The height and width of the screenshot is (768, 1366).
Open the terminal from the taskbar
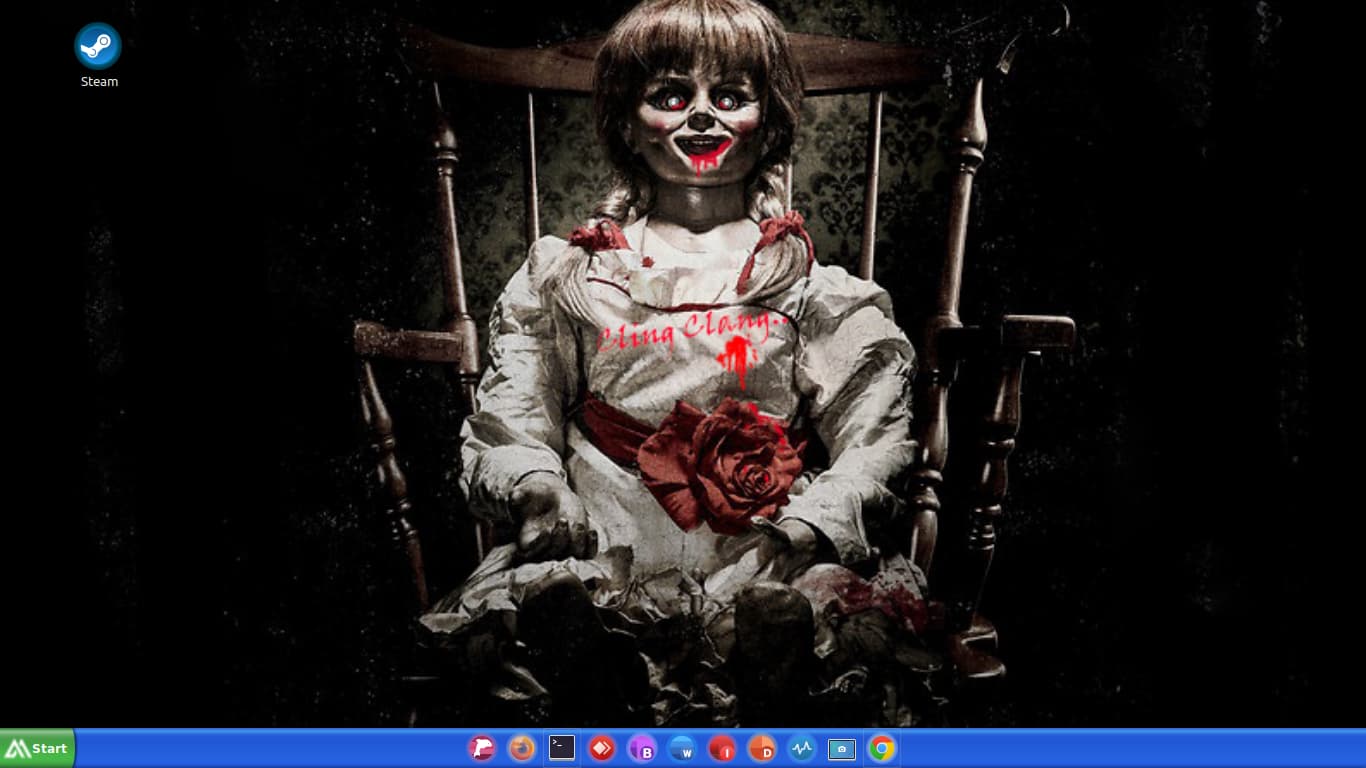coord(562,748)
